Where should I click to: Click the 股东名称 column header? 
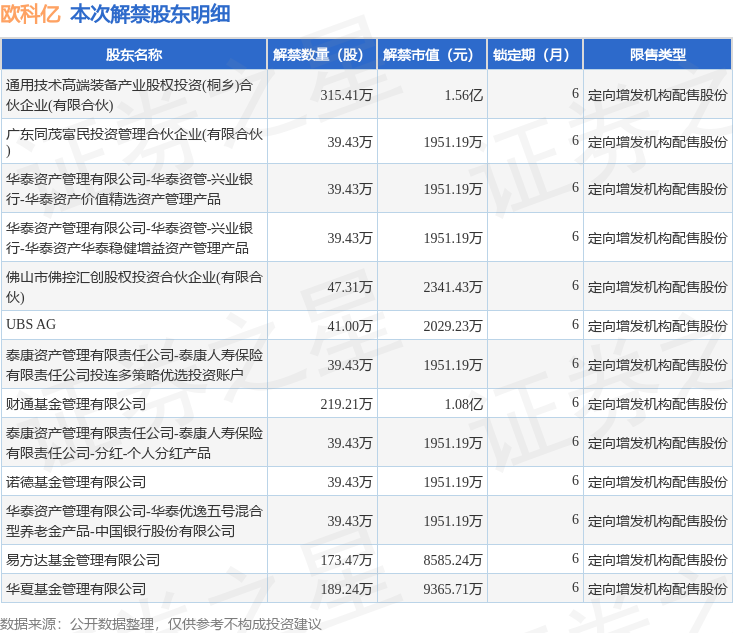click(134, 55)
